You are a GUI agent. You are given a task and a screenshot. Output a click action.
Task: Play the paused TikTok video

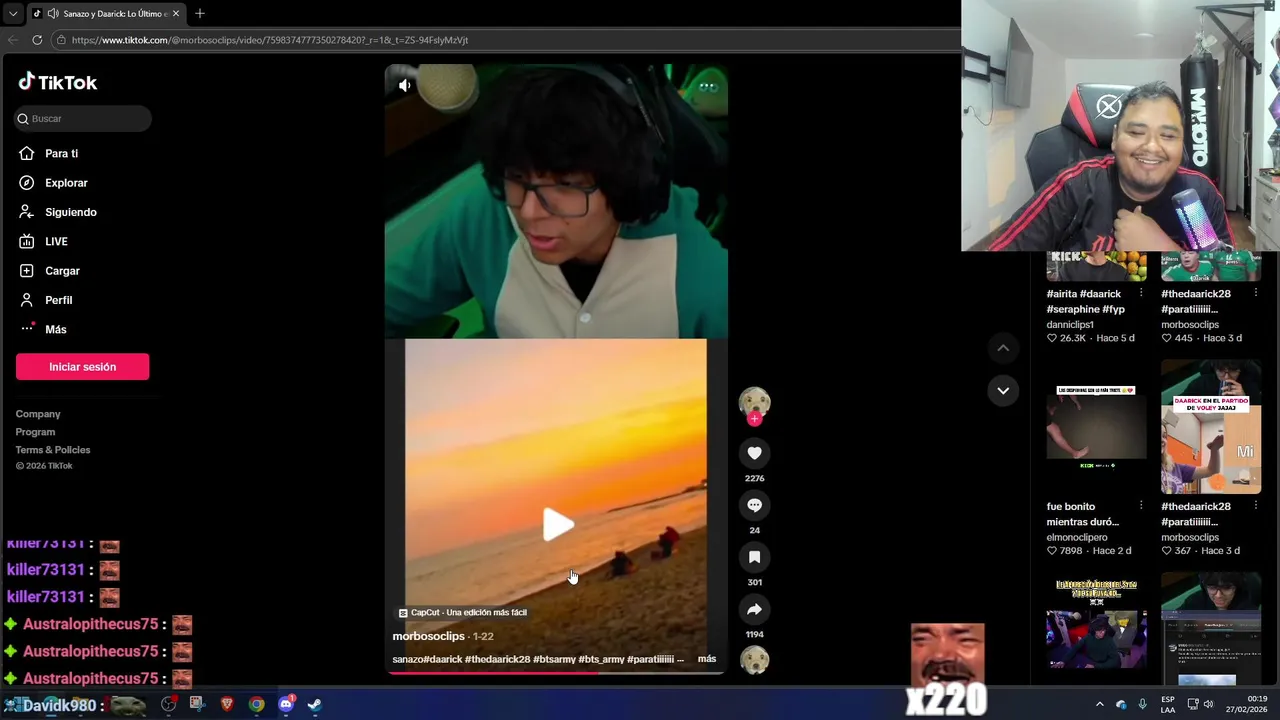pyautogui.click(x=557, y=524)
